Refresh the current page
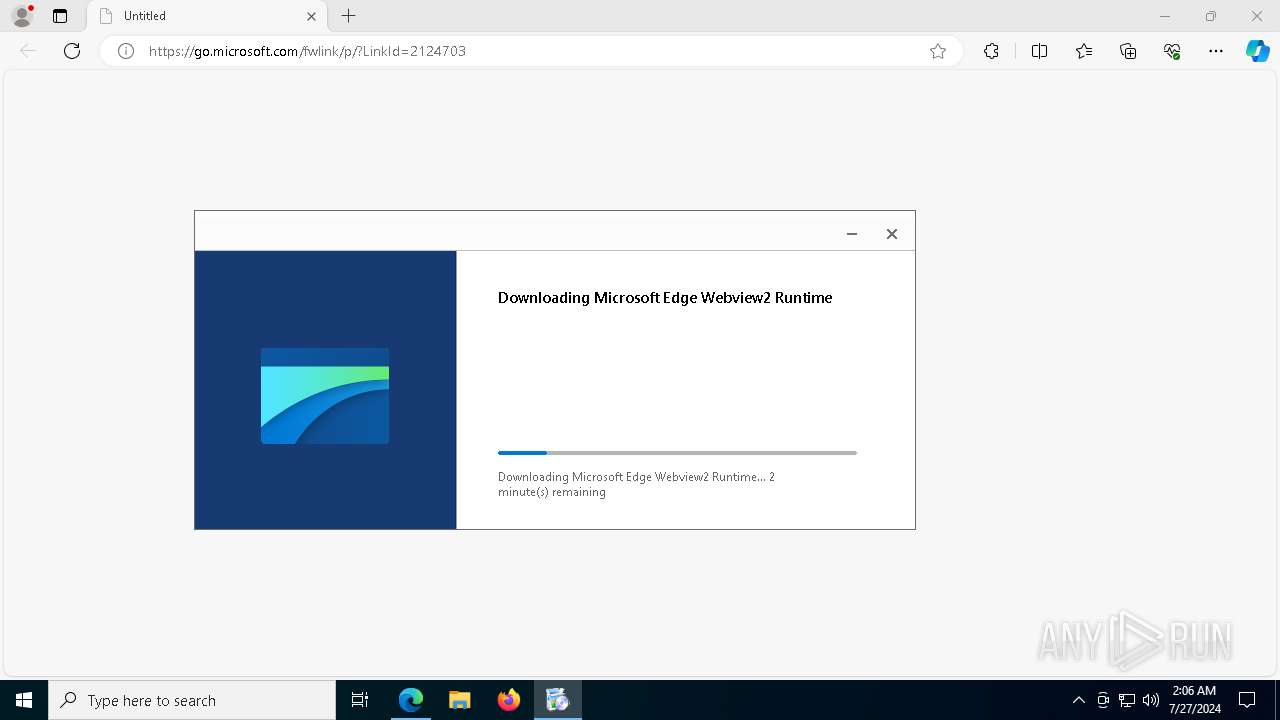The width and height of the screenshot is (1280, 720). [72, 51]
